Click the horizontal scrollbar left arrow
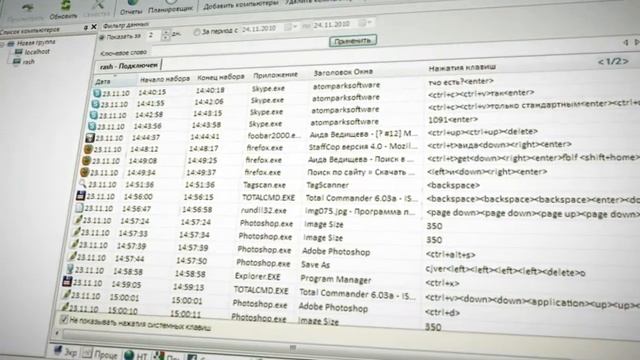 tap(57, 333)
